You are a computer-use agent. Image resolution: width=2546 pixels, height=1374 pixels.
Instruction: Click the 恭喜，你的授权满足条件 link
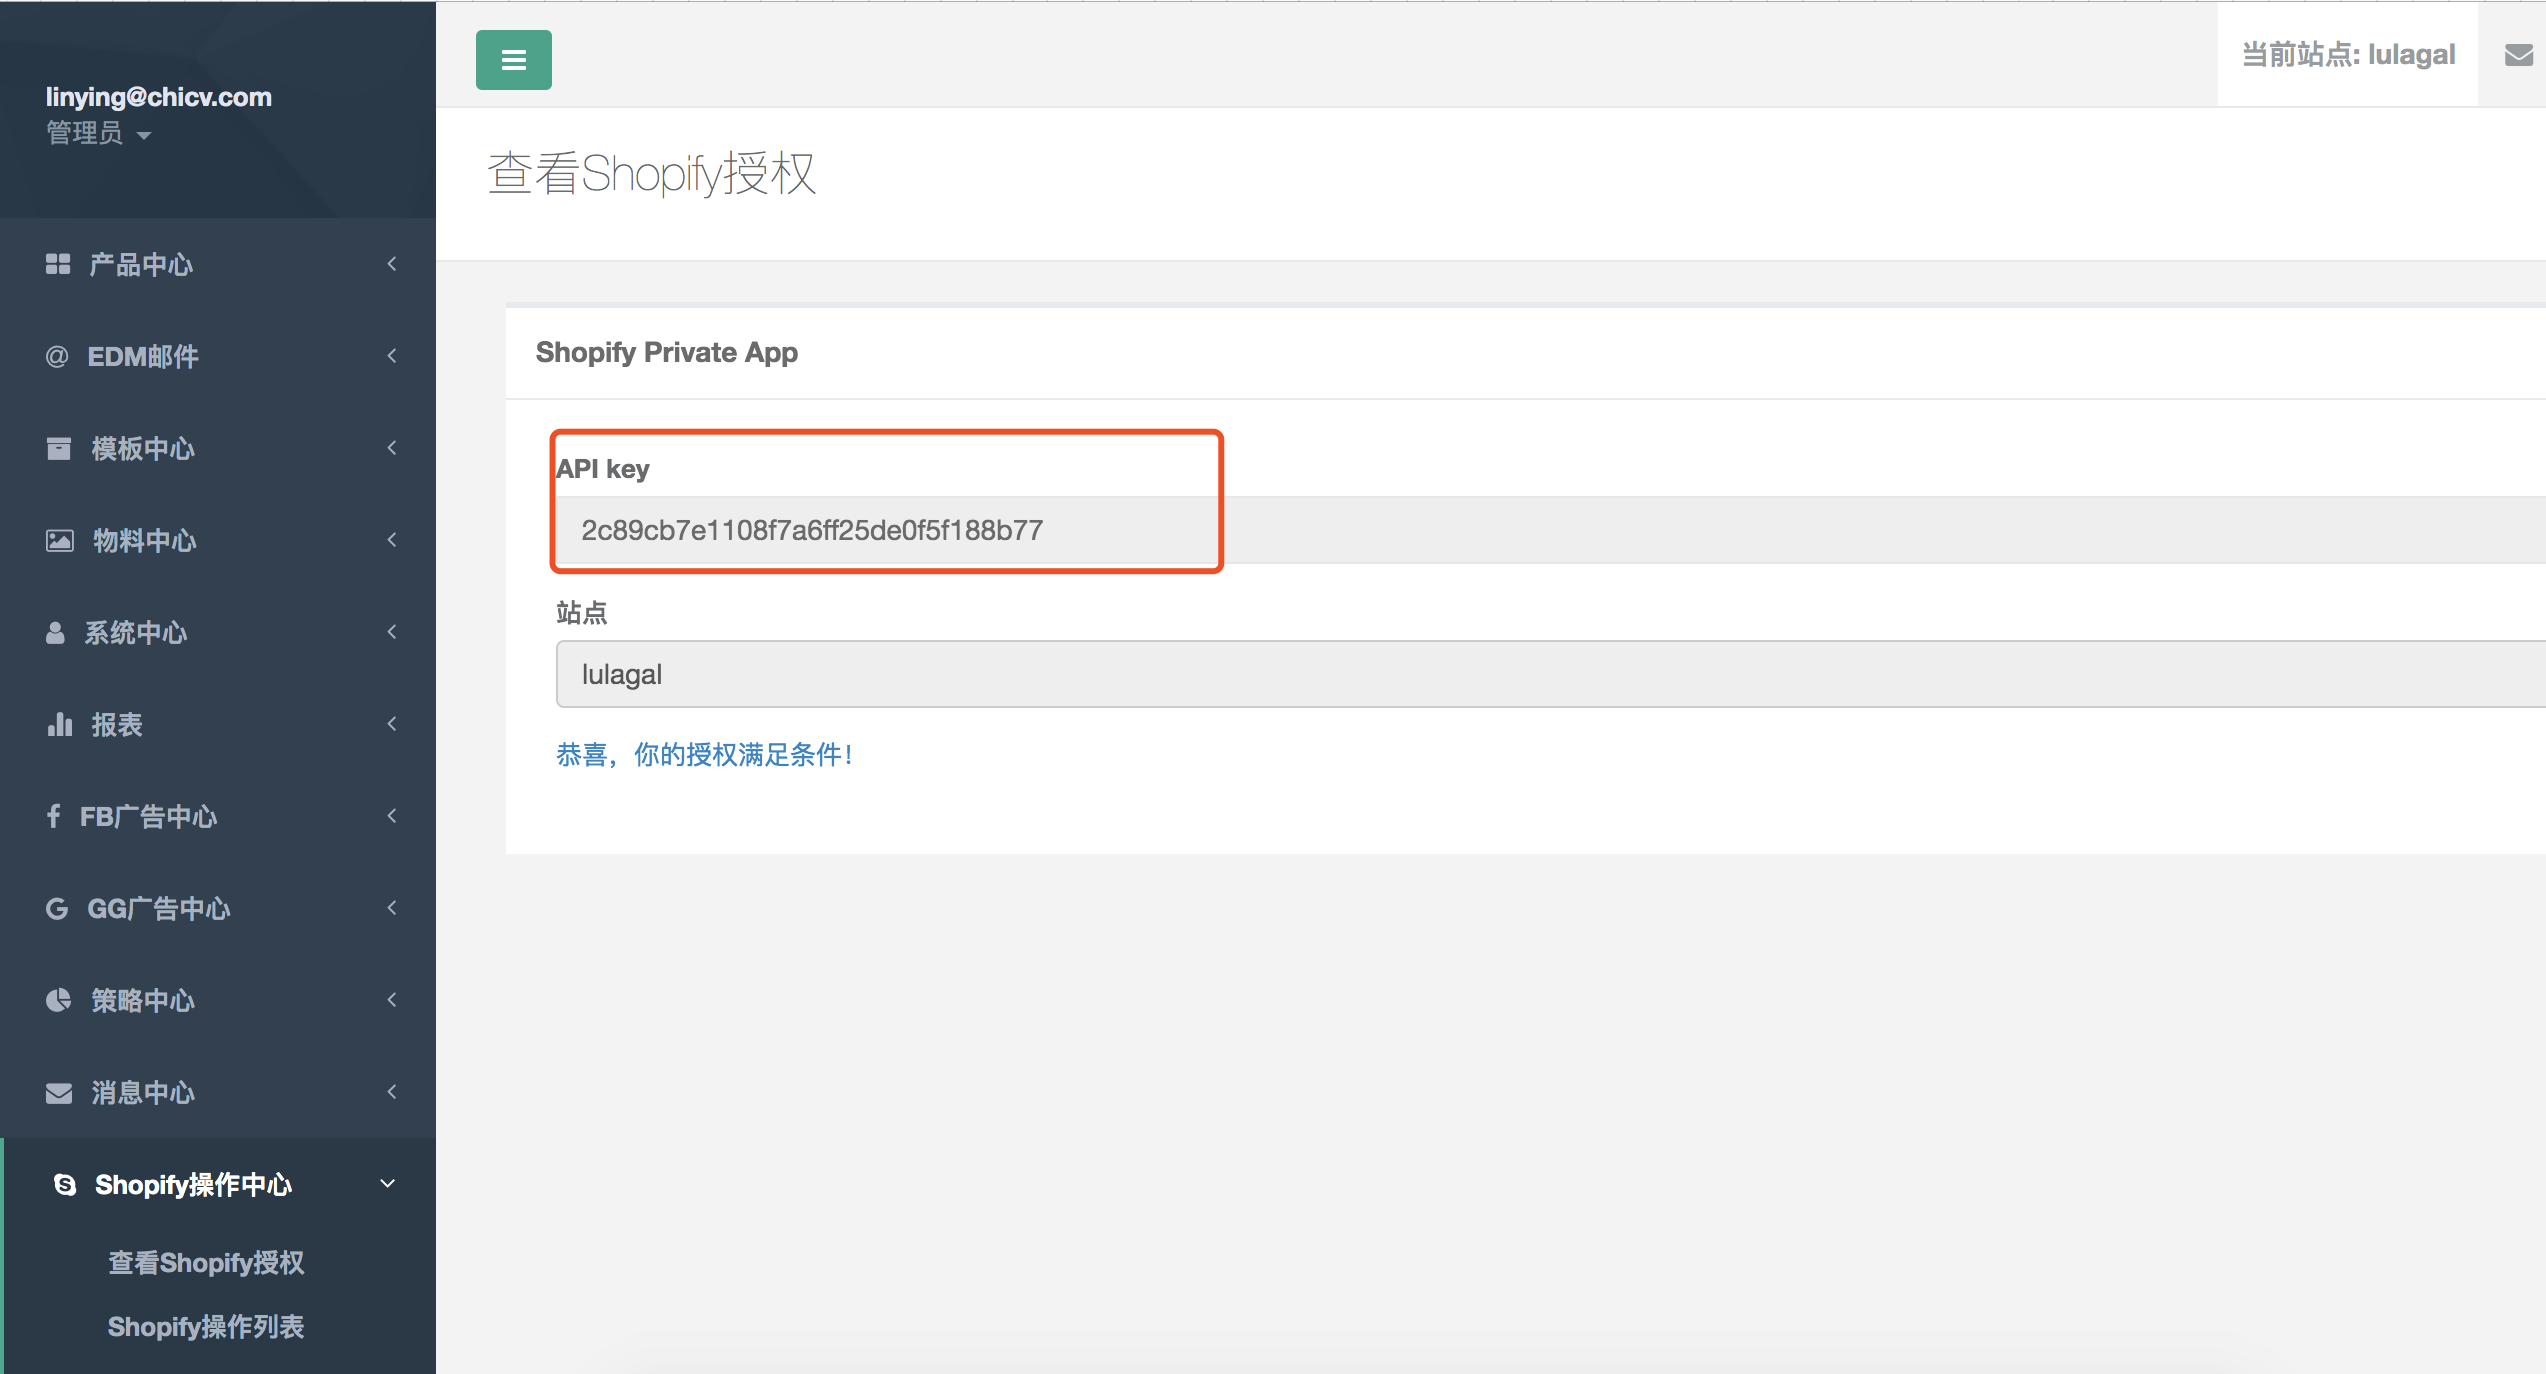pos(704,755)
